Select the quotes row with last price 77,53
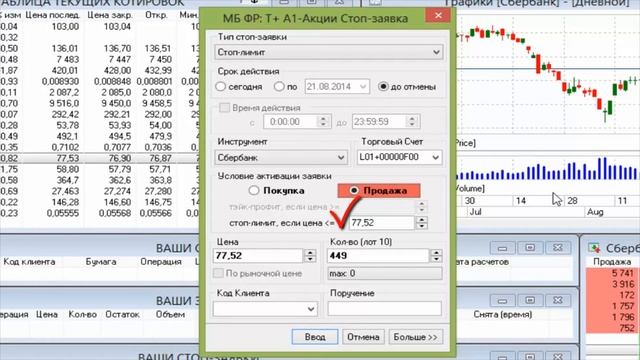Viewport: 640px width, 360px height. 100,158
